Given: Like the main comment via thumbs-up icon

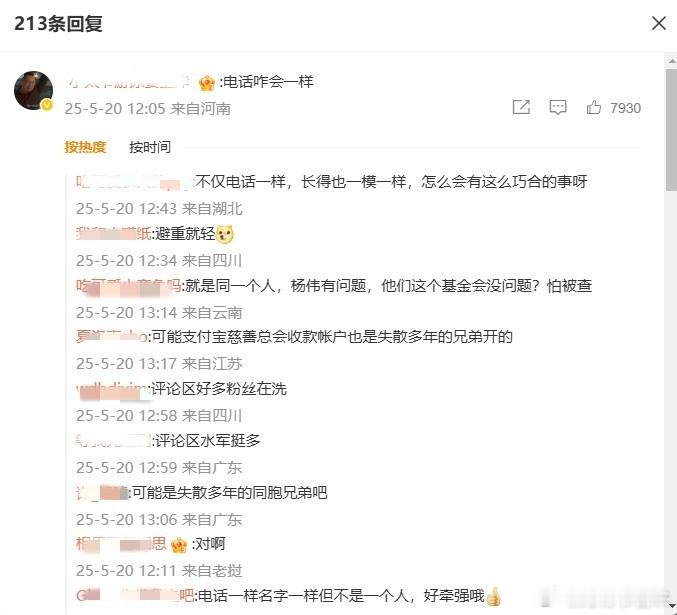Looking at the screenshot, I should pos(594,107).
